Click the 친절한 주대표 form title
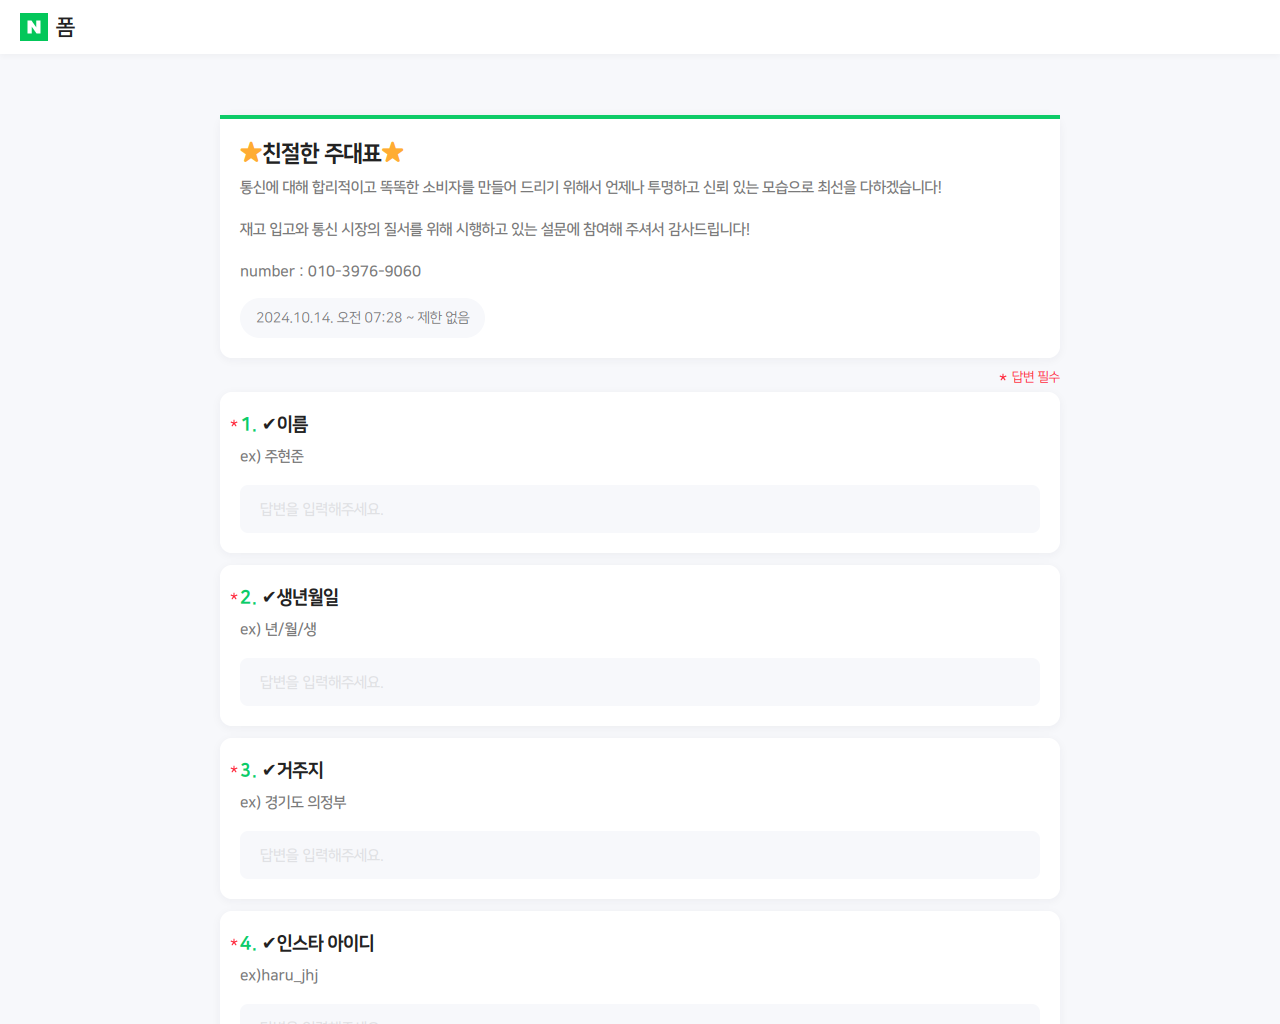The image size is (1280, 1024). pos(322,152)
